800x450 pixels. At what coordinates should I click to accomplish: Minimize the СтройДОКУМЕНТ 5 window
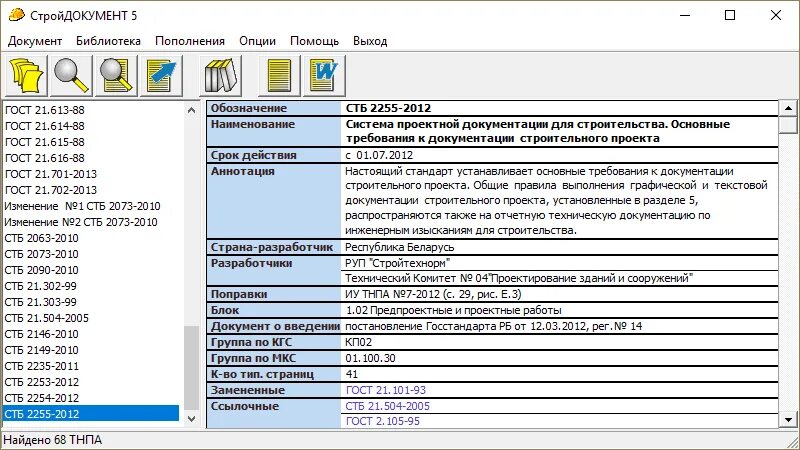click(685, 15)
